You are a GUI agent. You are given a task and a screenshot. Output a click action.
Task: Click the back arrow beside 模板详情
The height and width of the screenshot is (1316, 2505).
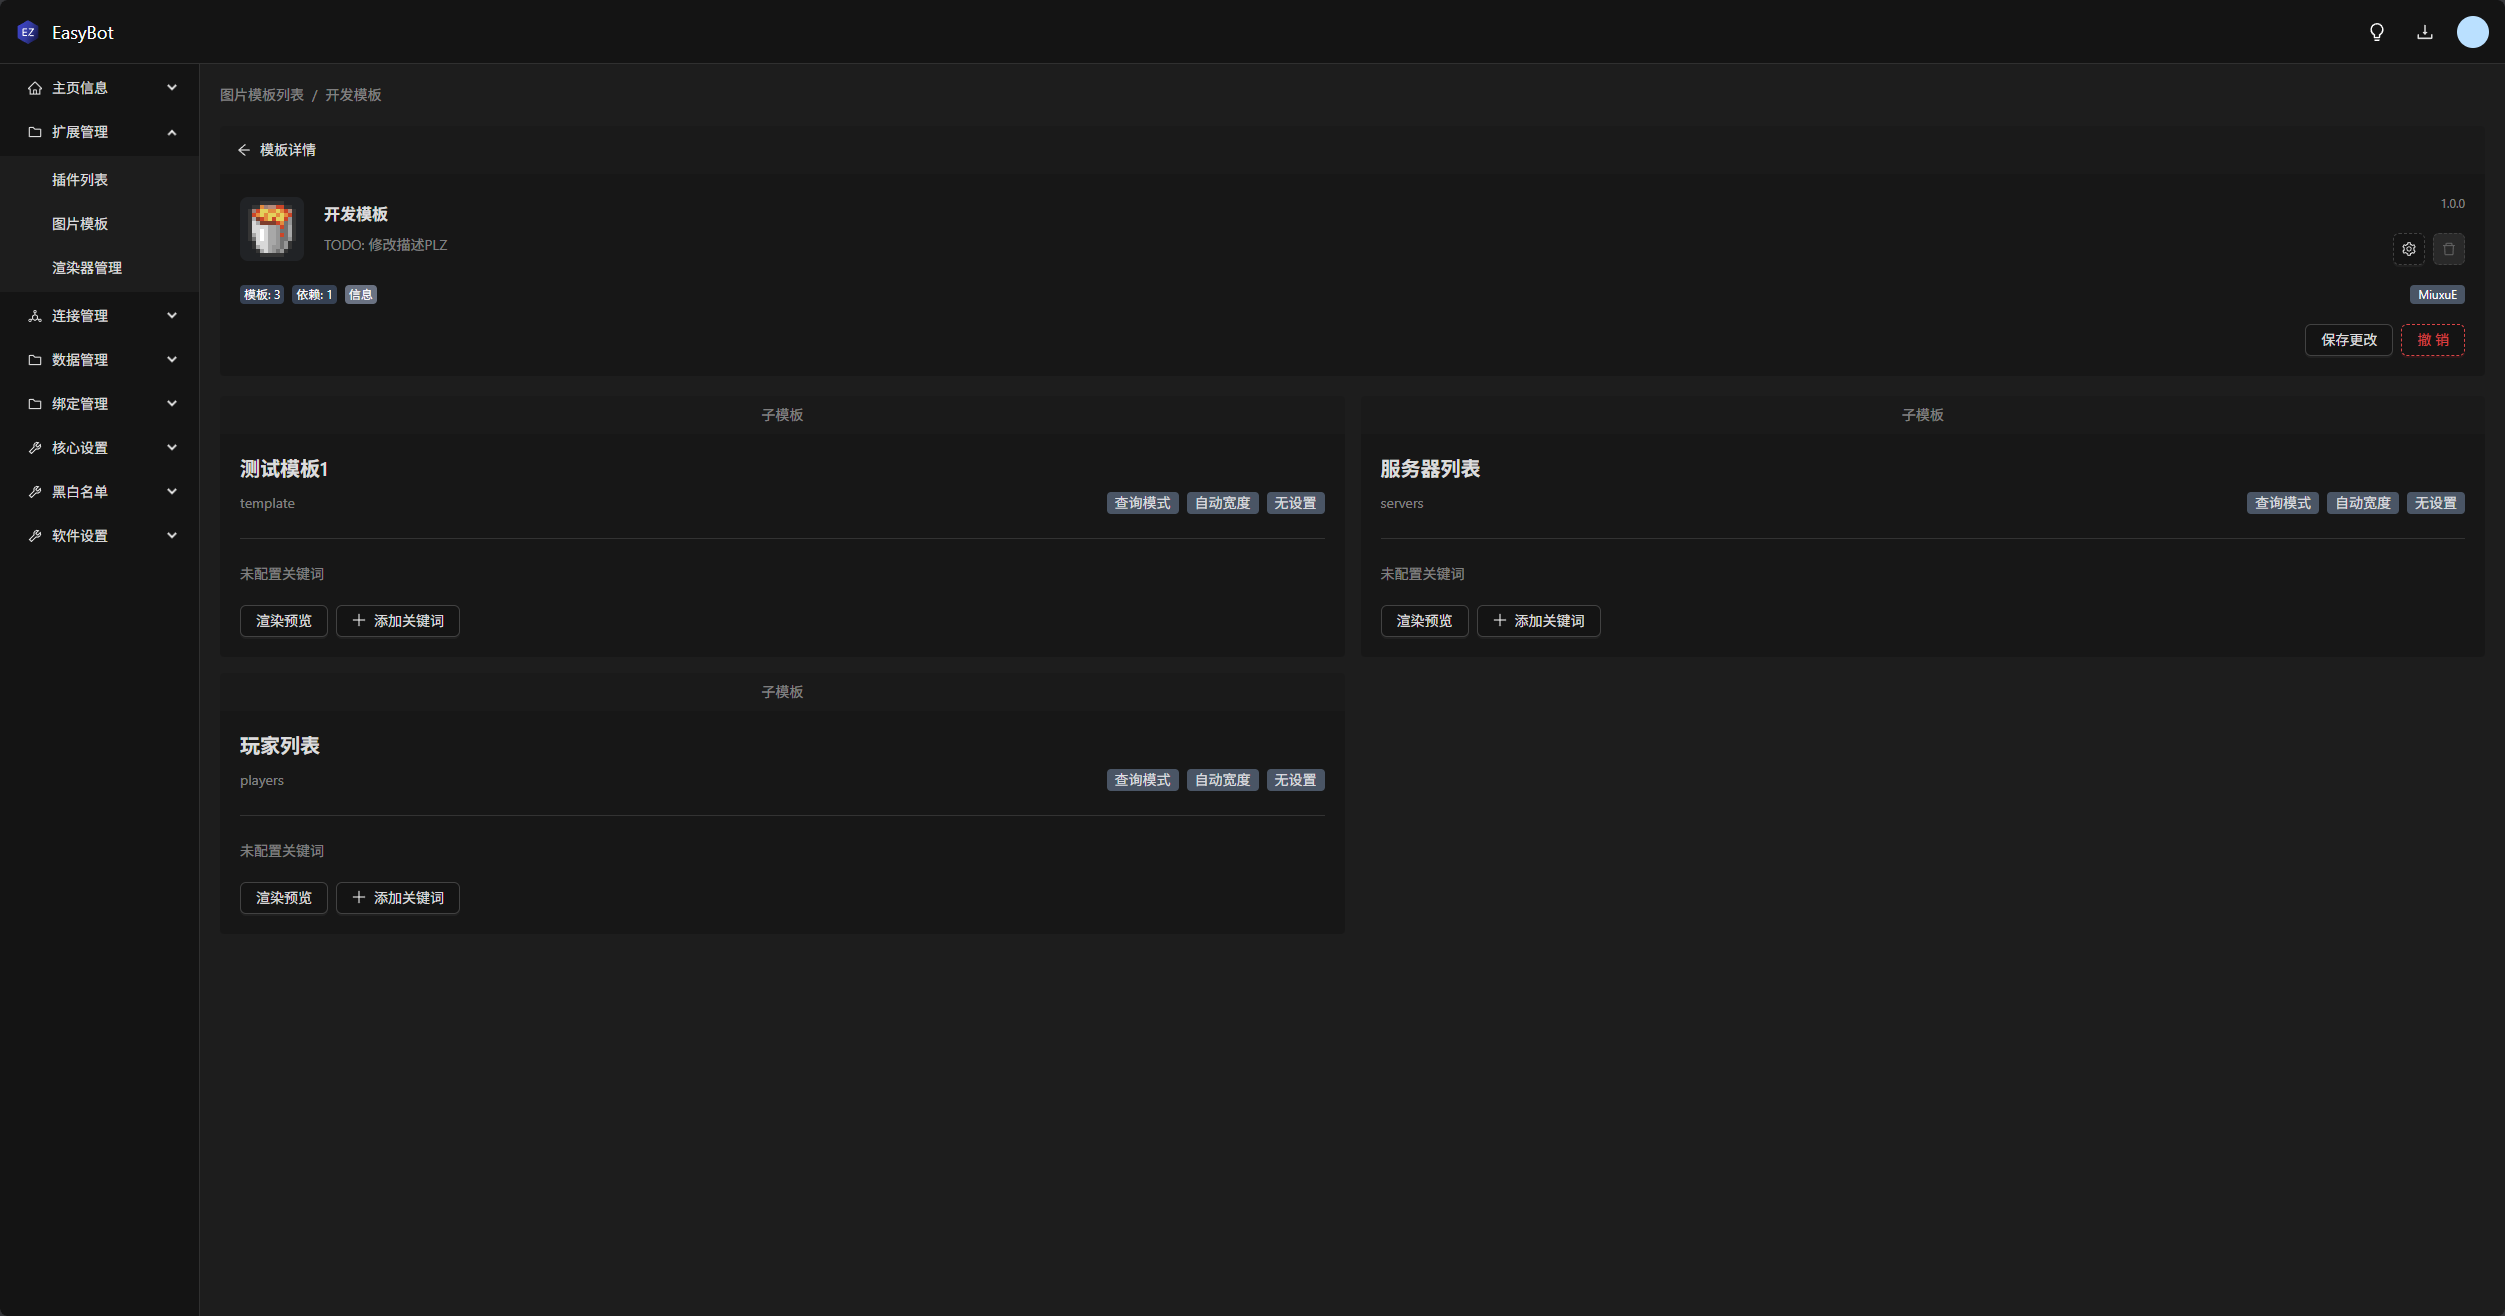(244, 150)
